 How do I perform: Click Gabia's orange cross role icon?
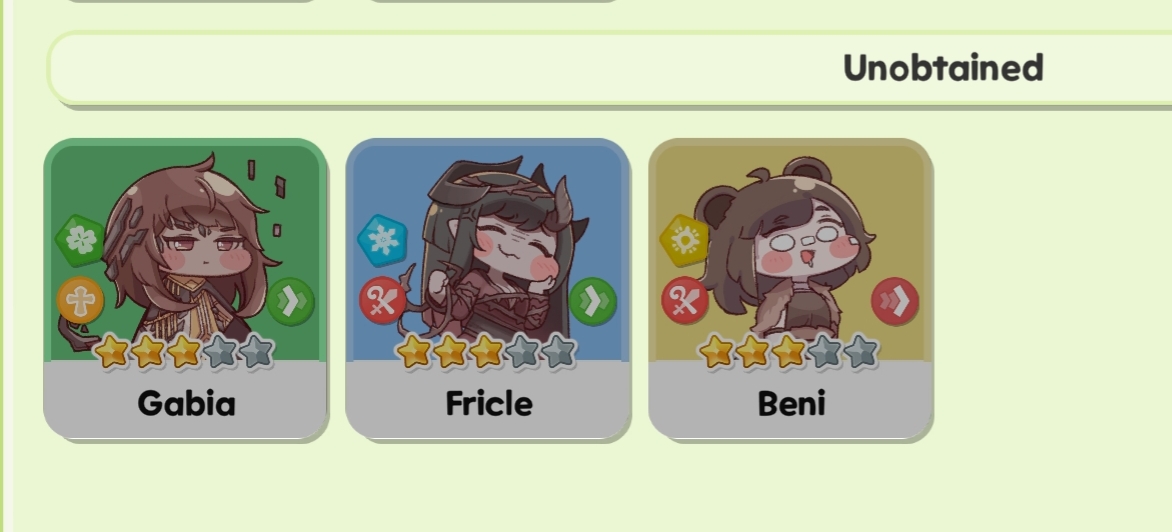(x=80, y=300)
